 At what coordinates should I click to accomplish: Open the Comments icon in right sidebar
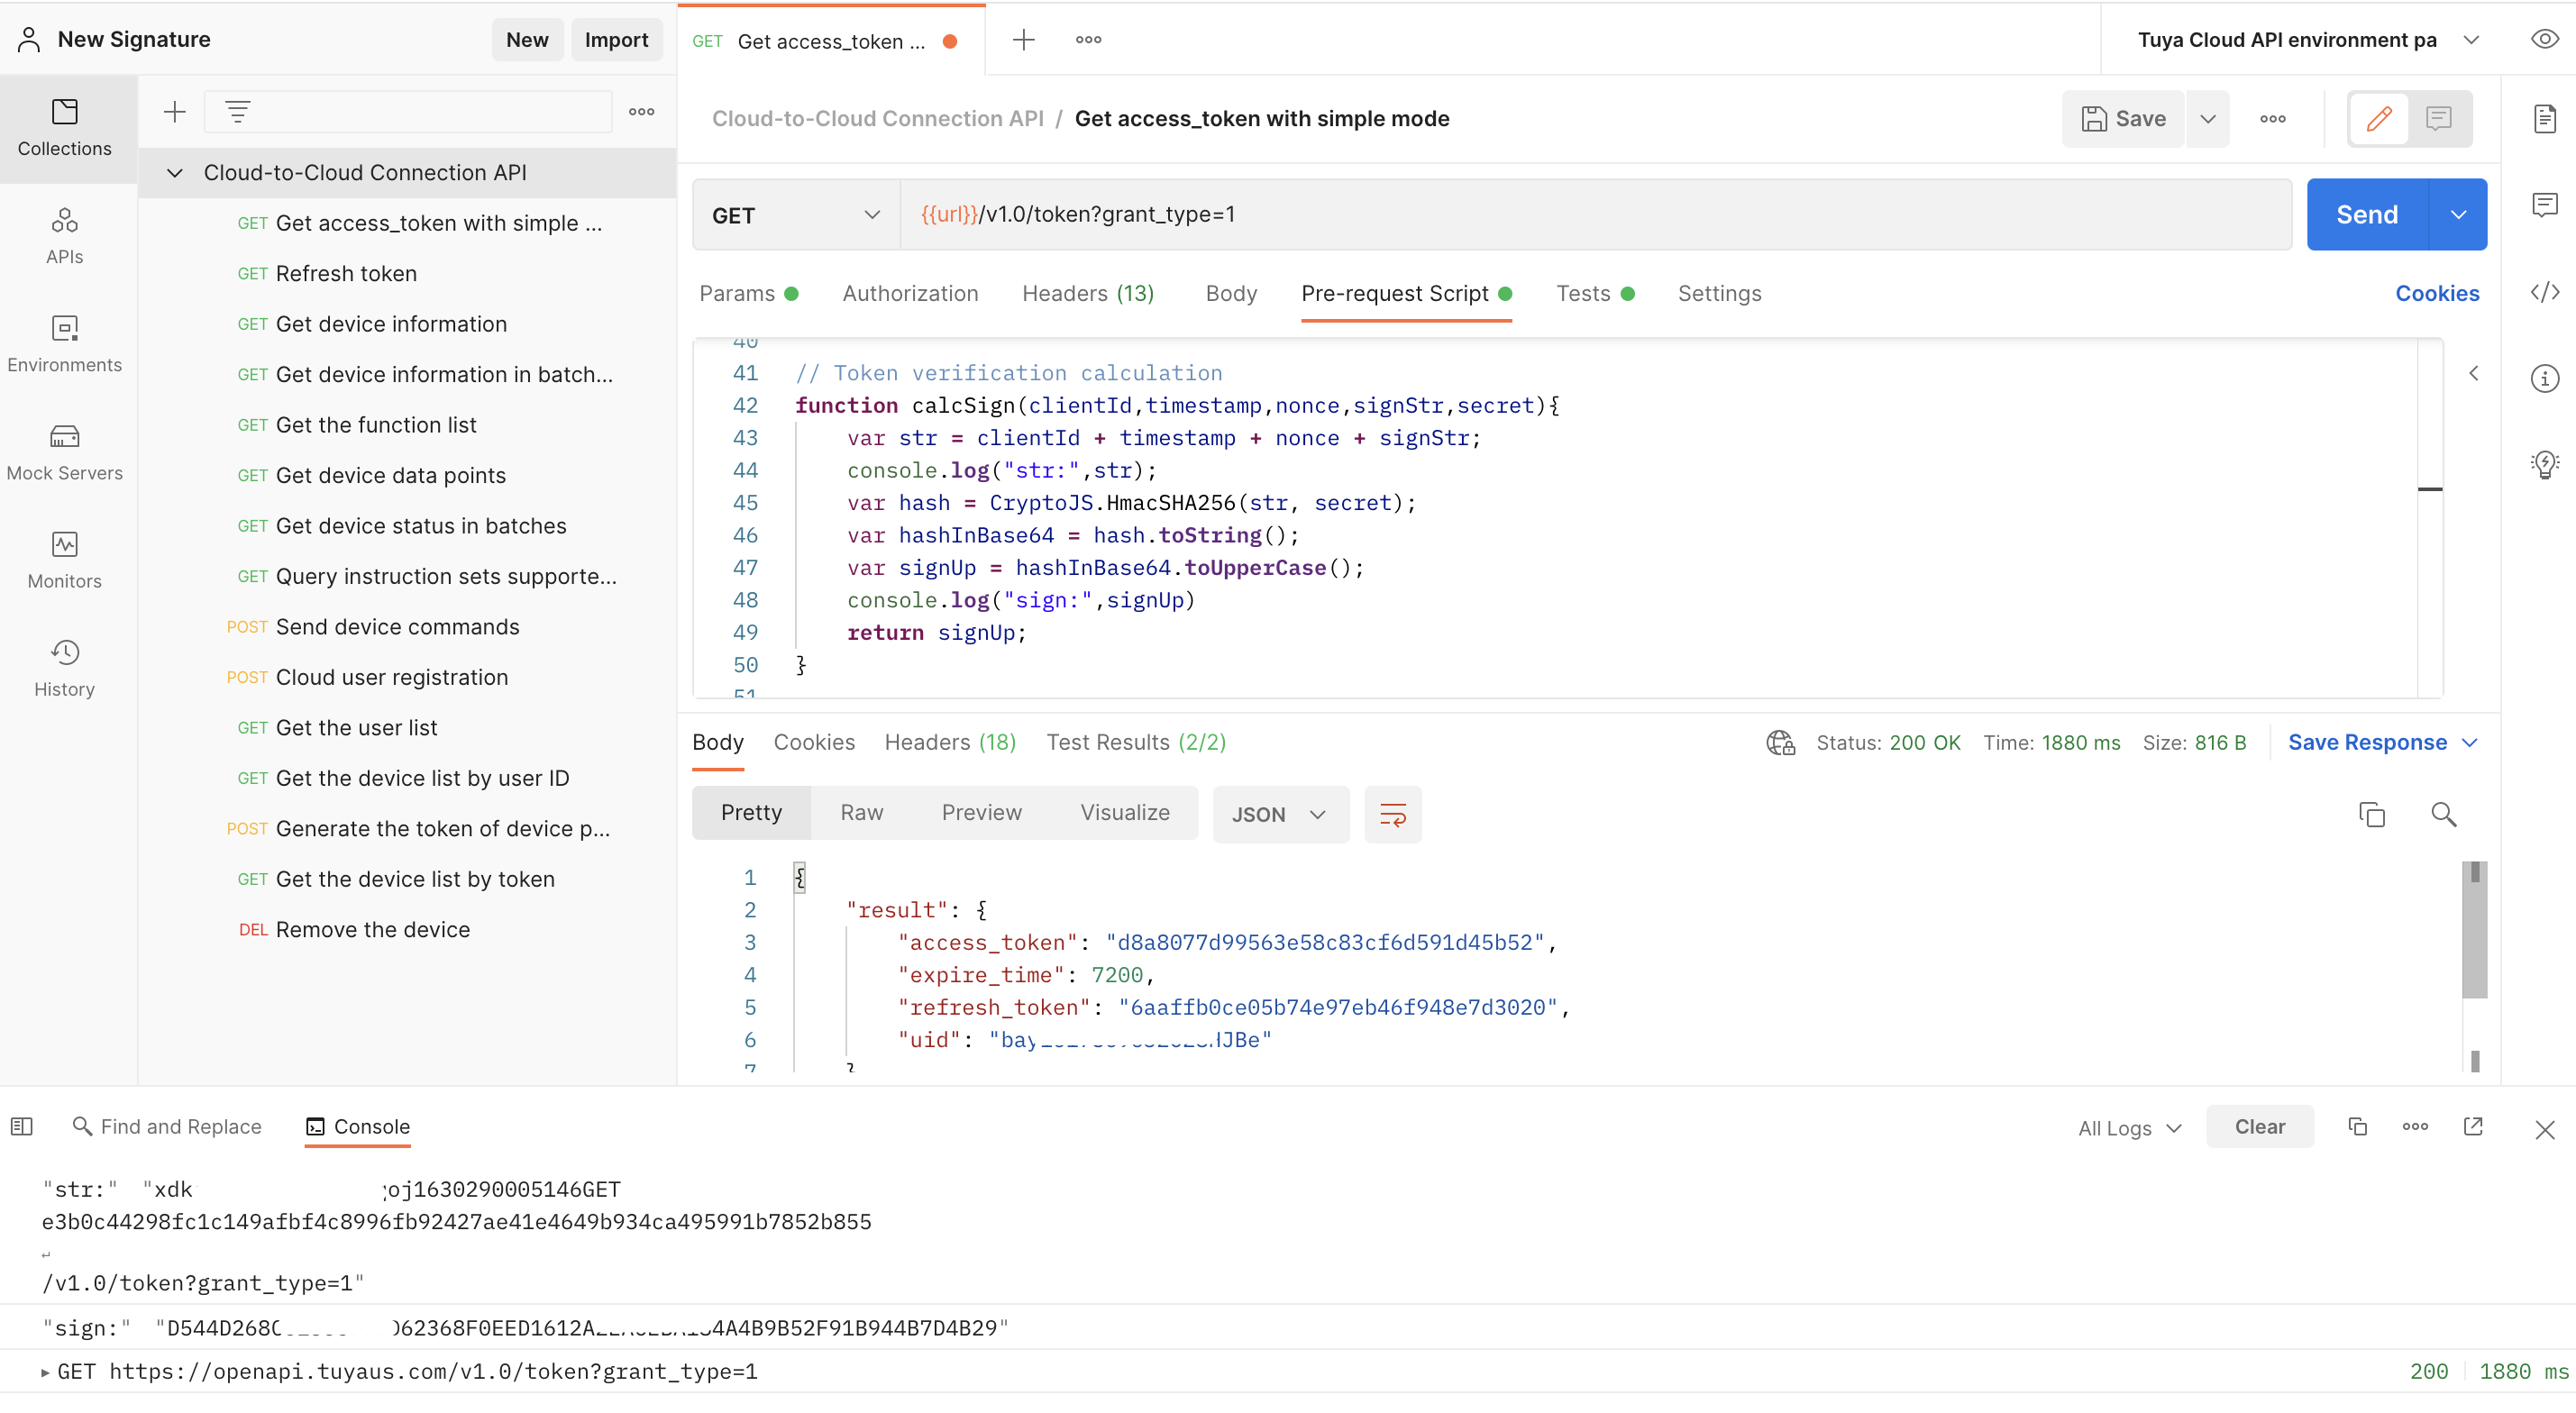pyautogui.click(x=2544, y=205)
